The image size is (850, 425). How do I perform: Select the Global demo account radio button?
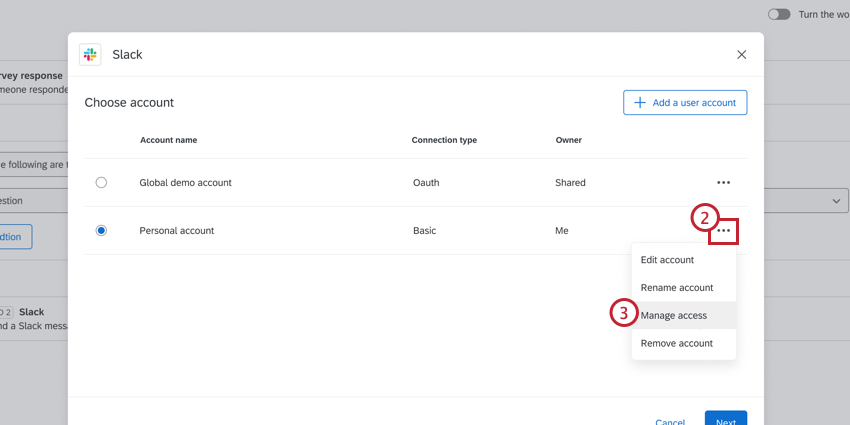(x=101, y=183)
